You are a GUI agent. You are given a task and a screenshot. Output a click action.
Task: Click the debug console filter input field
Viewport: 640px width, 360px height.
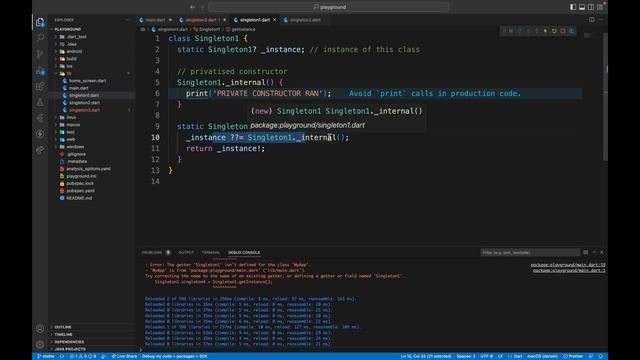(x=530, y=253)
